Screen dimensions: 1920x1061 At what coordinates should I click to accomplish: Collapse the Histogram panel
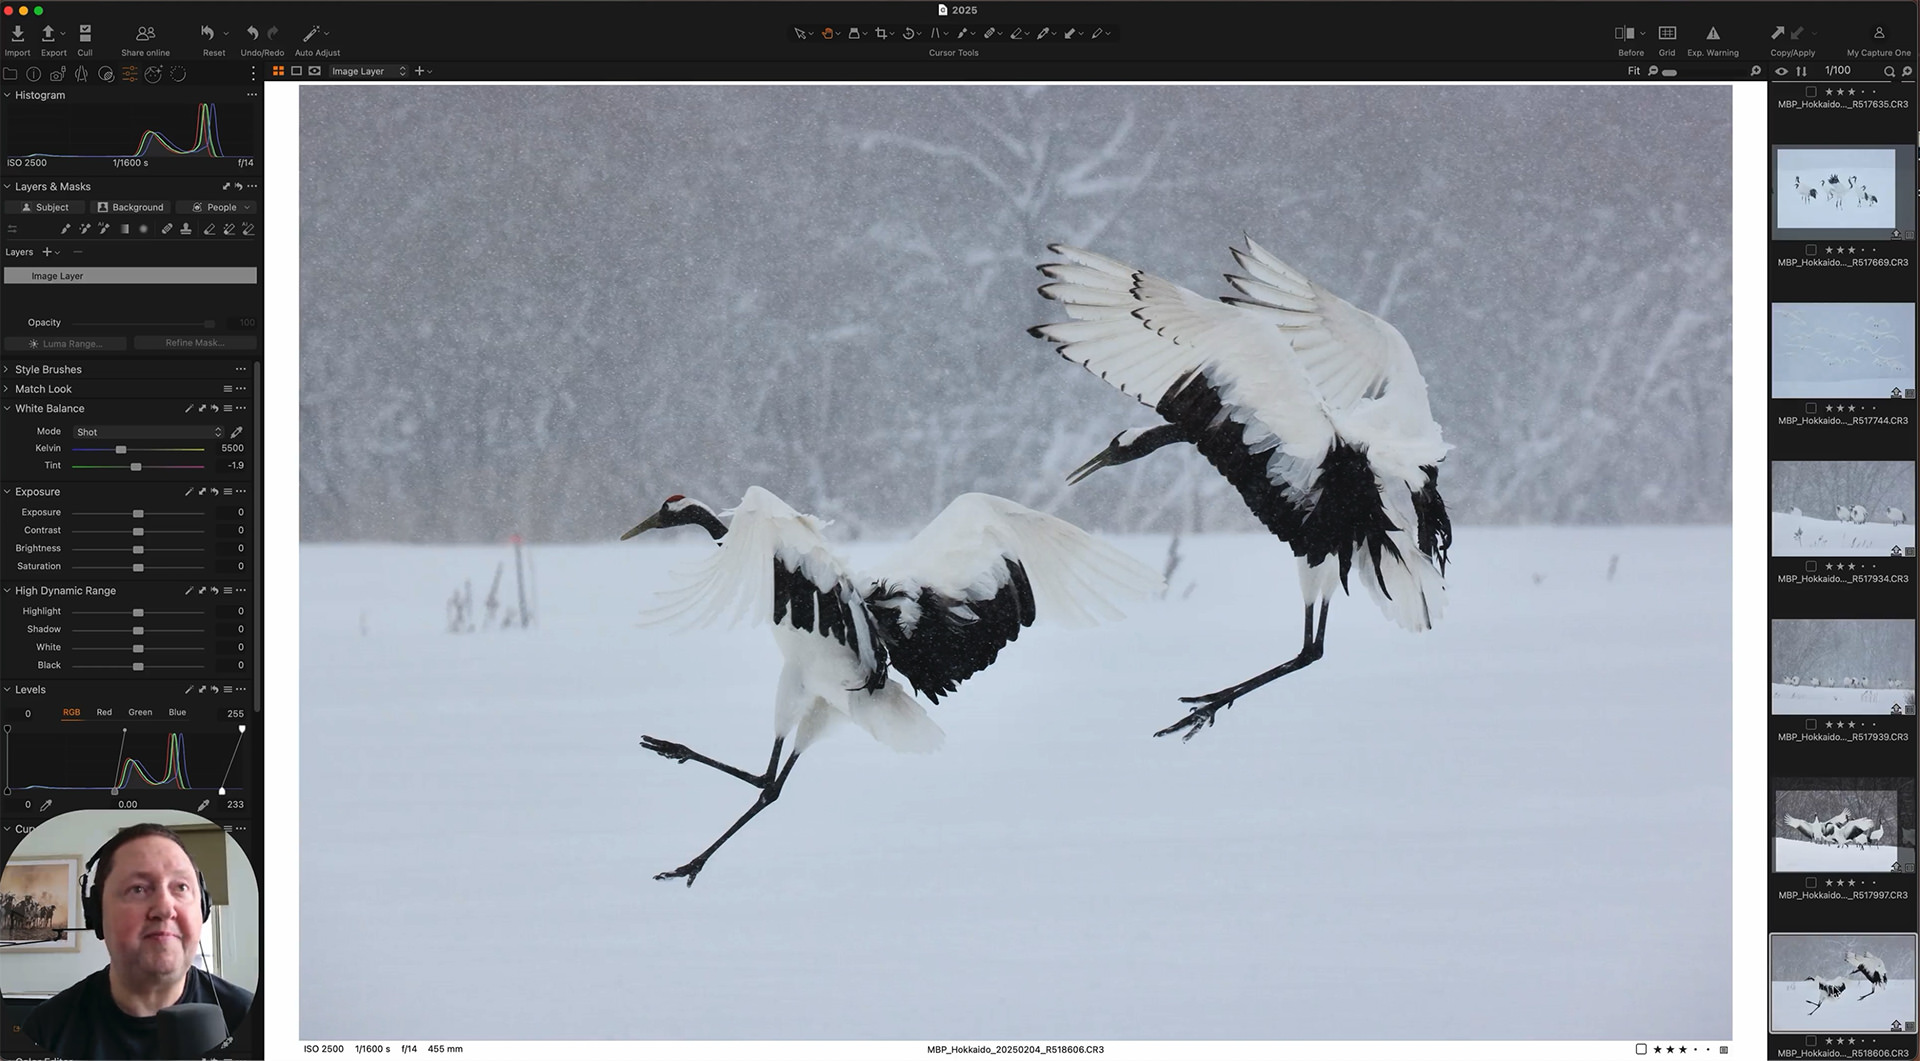pos(7,95)
